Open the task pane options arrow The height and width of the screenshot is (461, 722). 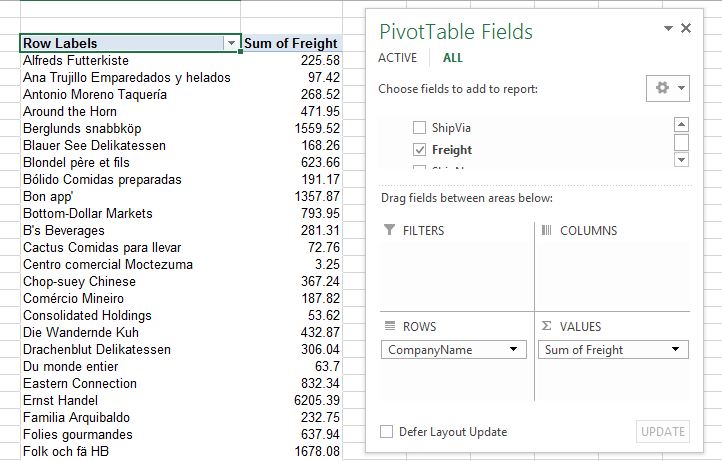click(x=667, y=29)
